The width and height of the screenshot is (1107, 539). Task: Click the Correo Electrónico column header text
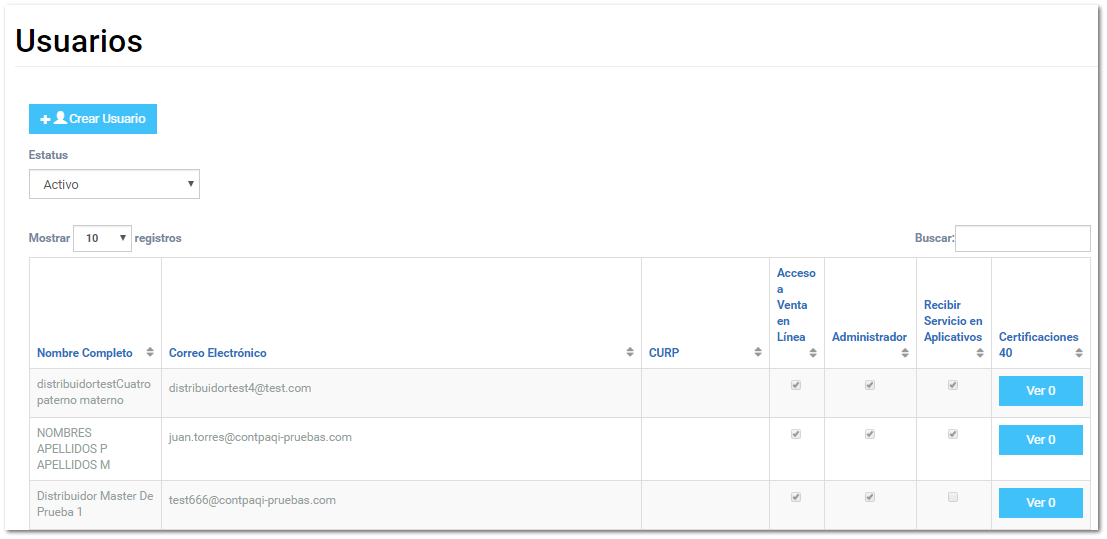pos(218,353)
